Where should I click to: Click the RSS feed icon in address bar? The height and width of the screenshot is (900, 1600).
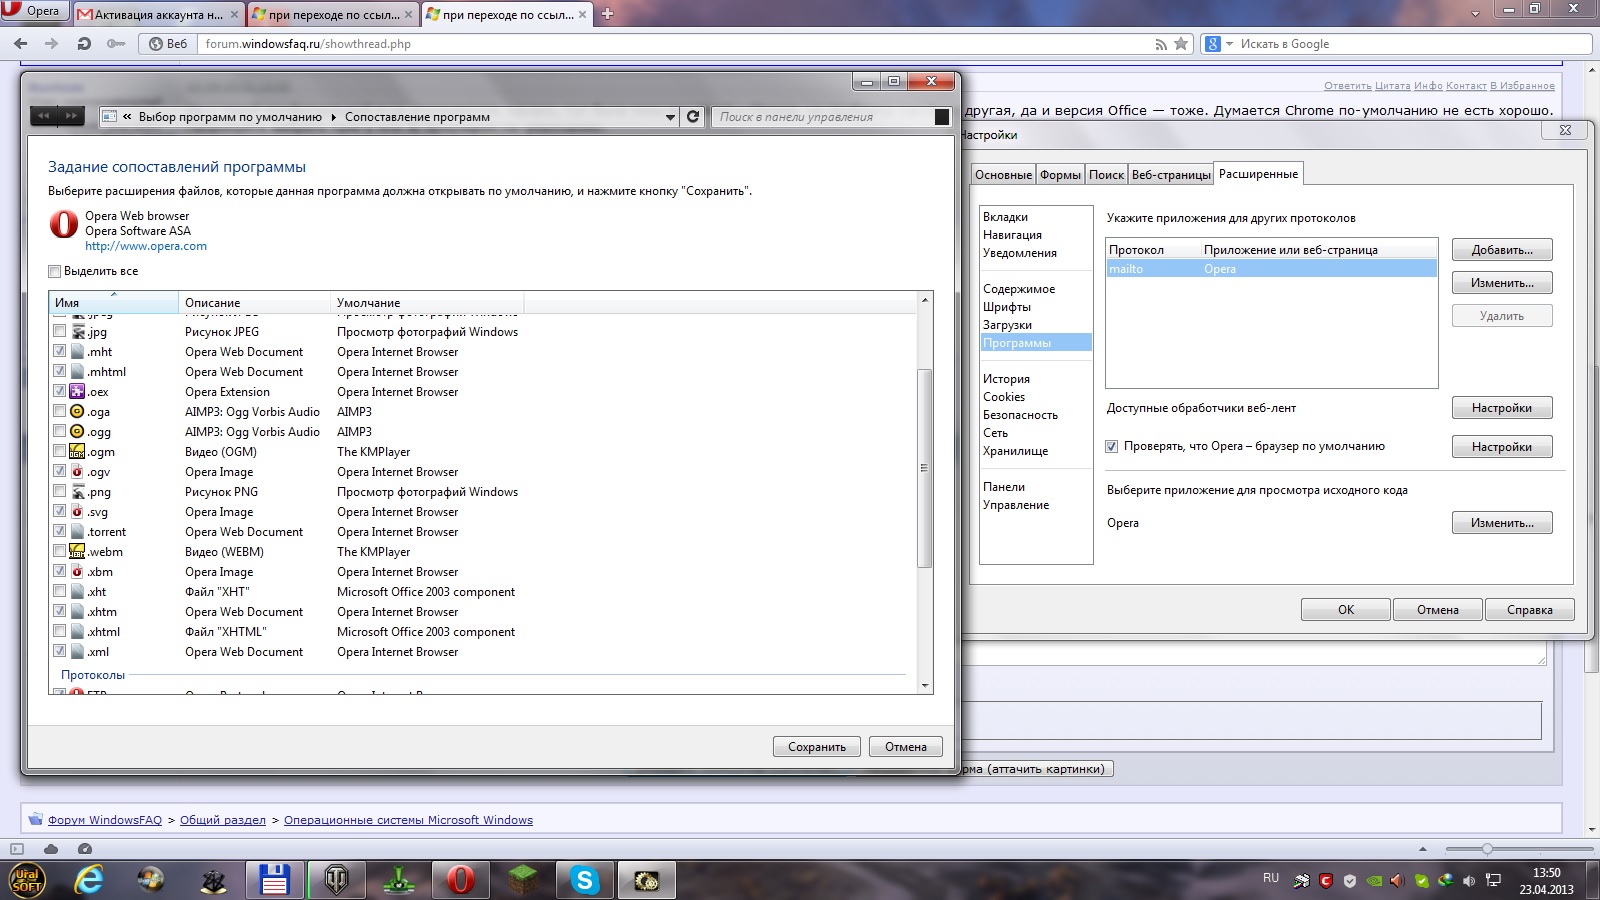[1161, 44]
